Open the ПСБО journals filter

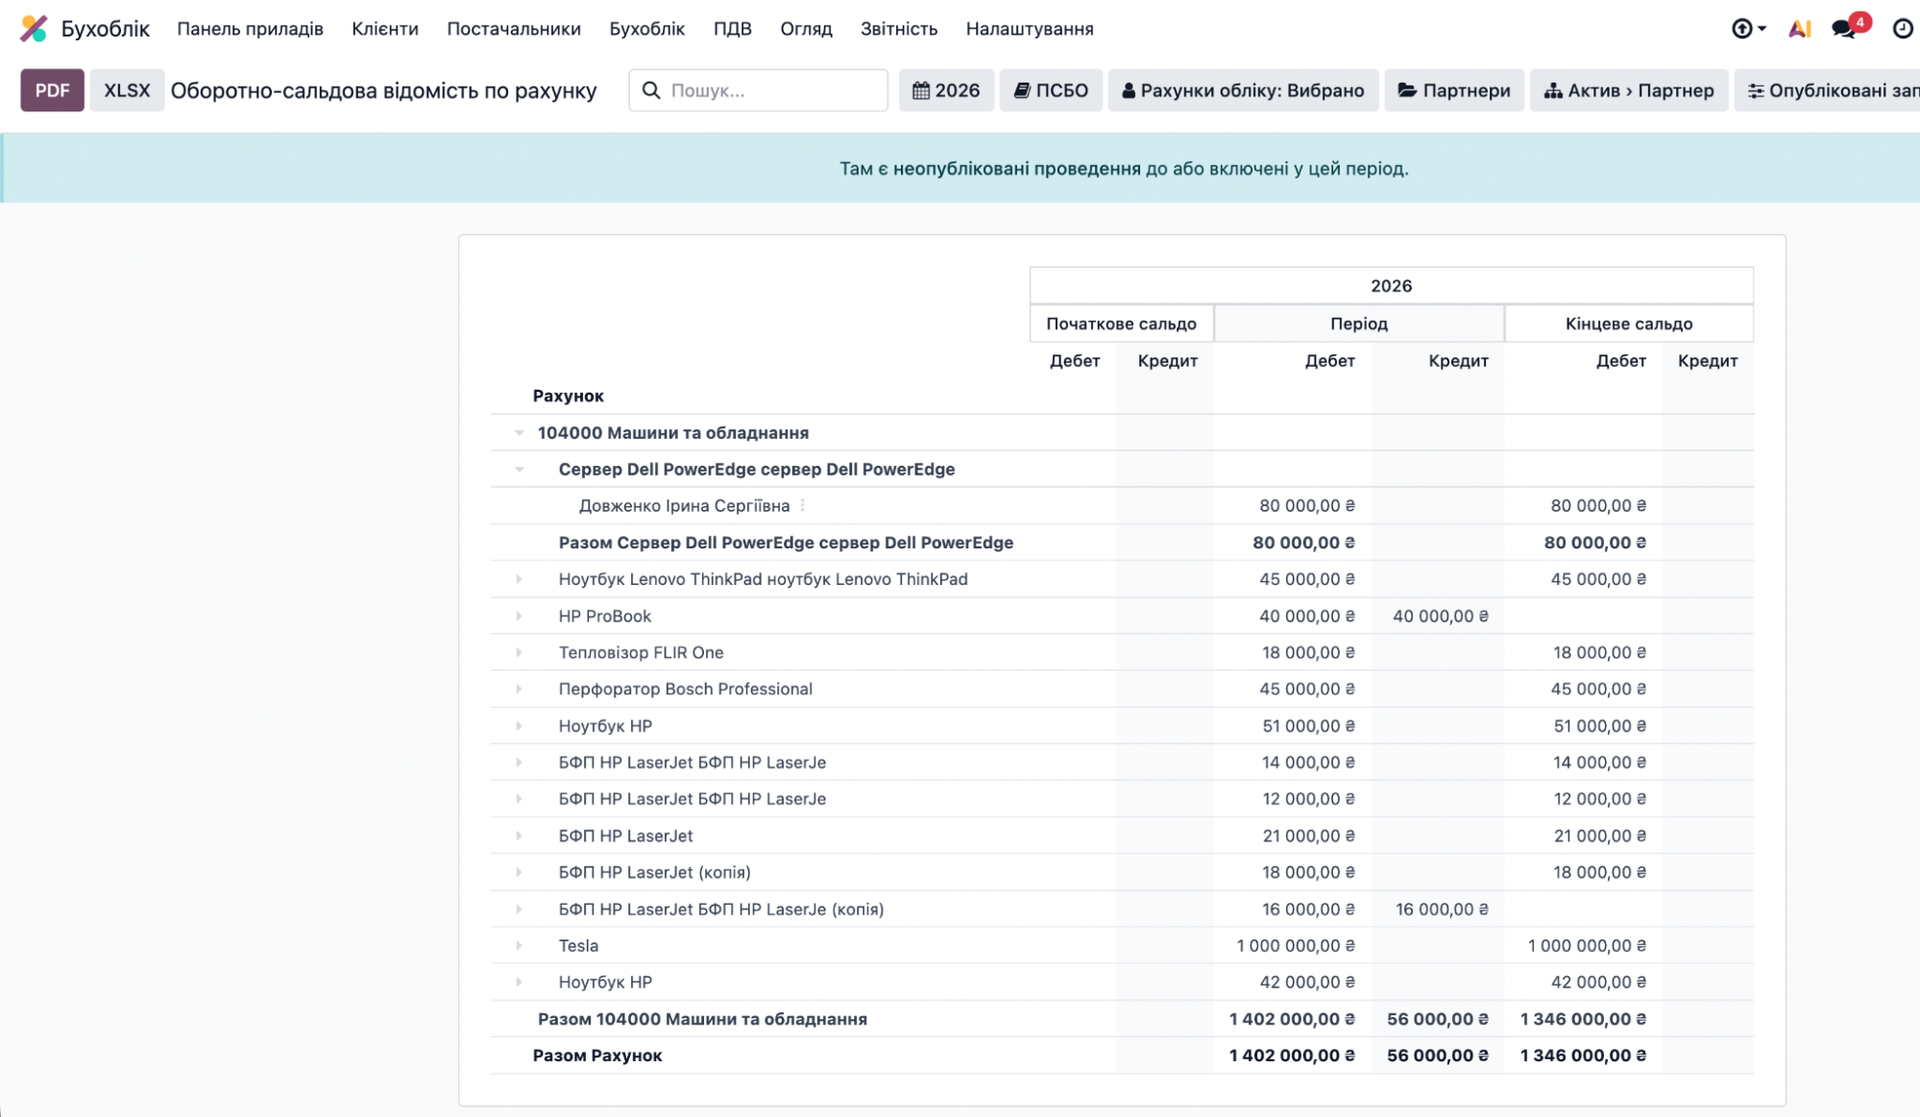(1051, 90)
